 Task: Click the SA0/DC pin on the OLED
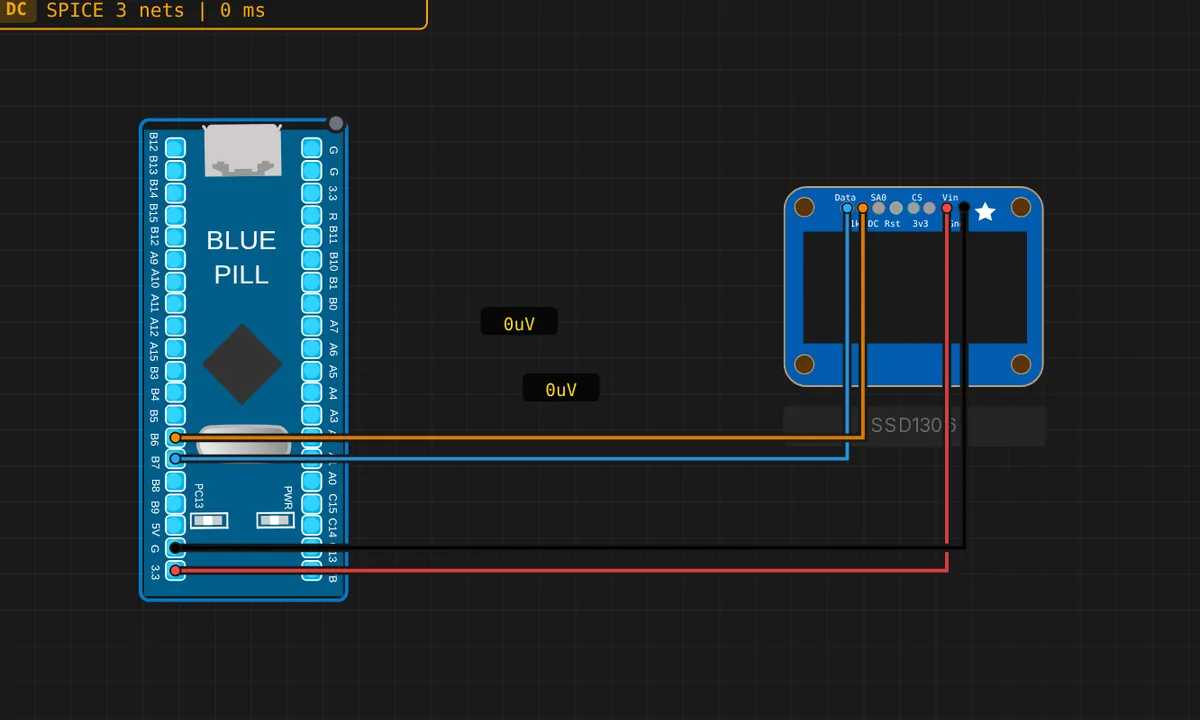879,208
